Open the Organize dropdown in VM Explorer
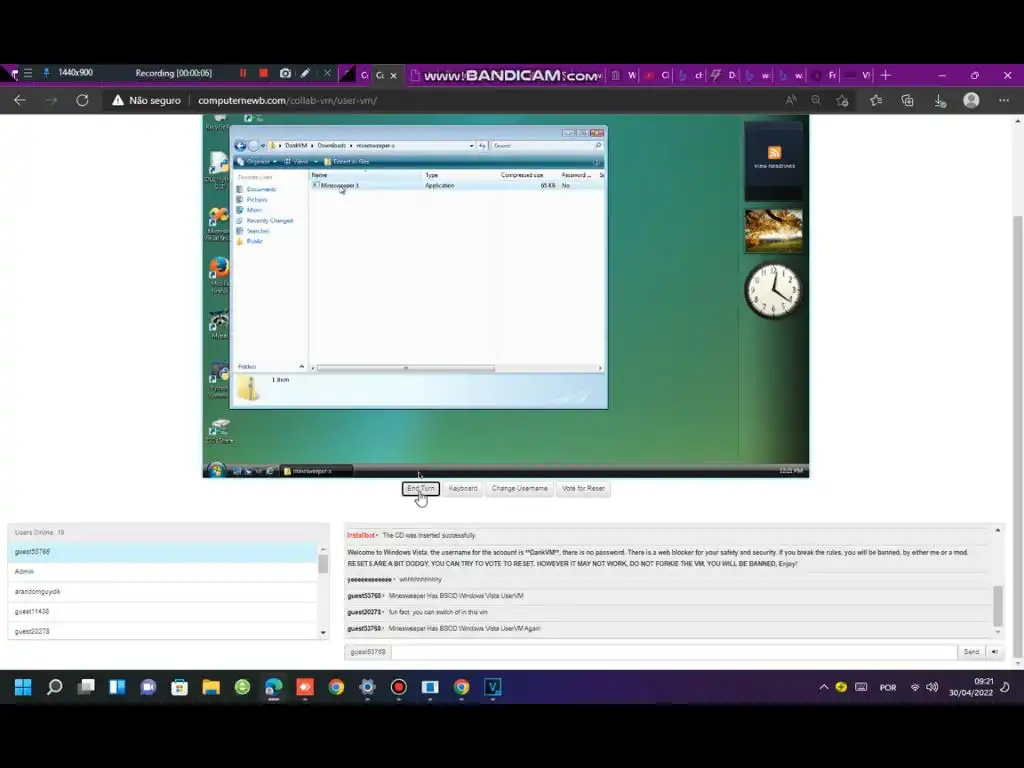Screen dimensions: 1024x768 [x=257, y=161]
